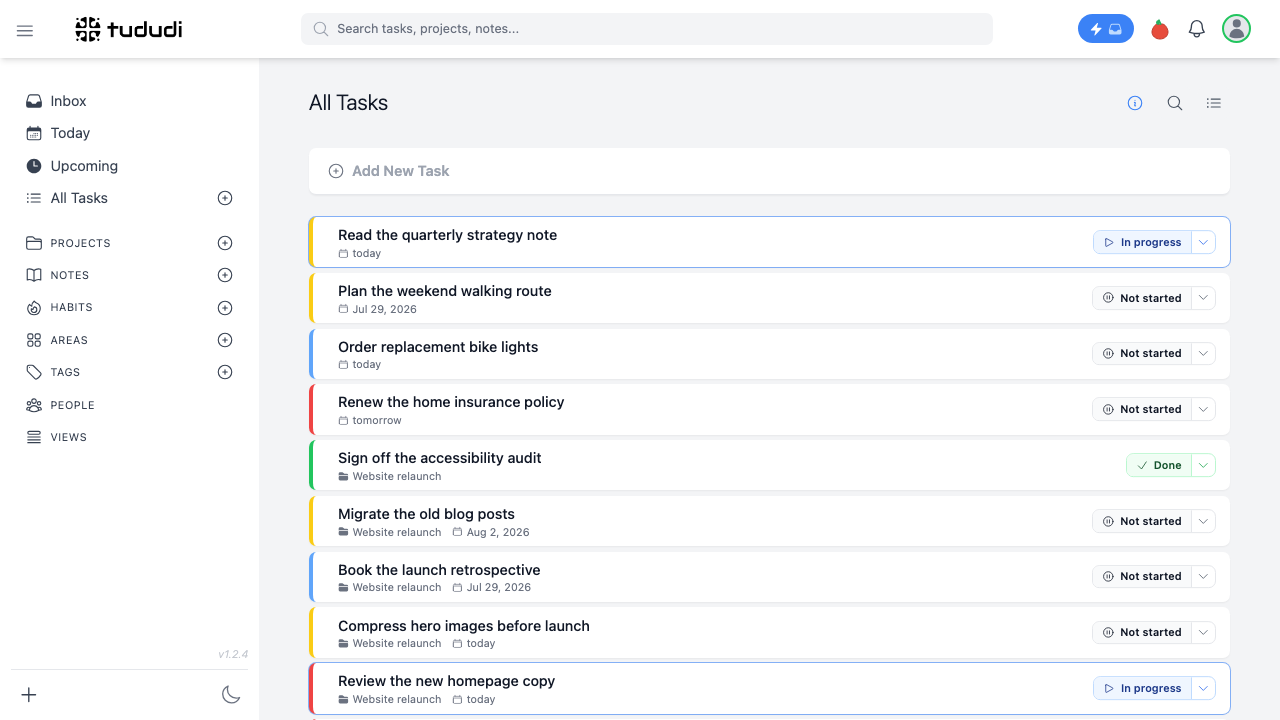
Task: Open task Read the quarterly strategy note
Action: point(447,235)
